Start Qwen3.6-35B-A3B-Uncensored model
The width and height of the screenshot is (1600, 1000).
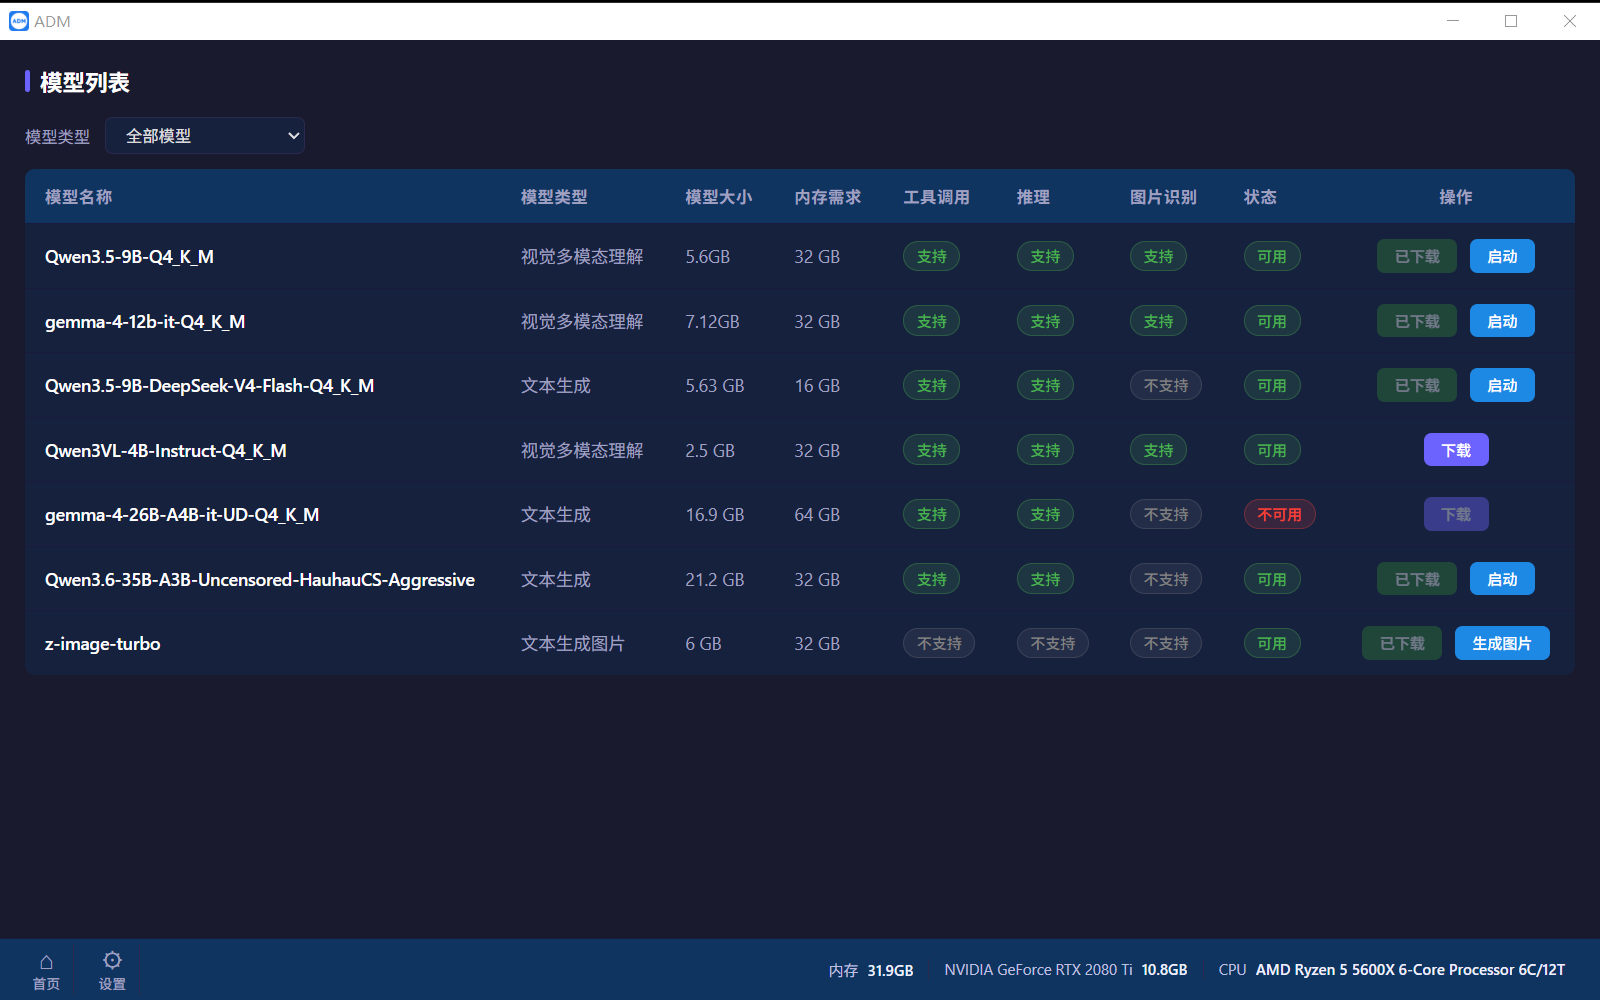click(x=1502, y=580)
